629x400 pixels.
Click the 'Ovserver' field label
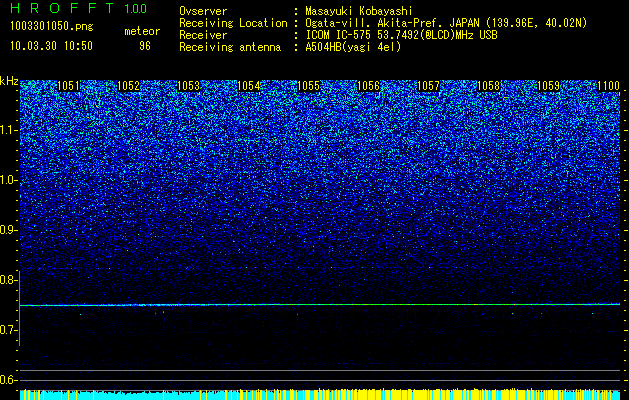pyautogui.click(x=203, y=11)
